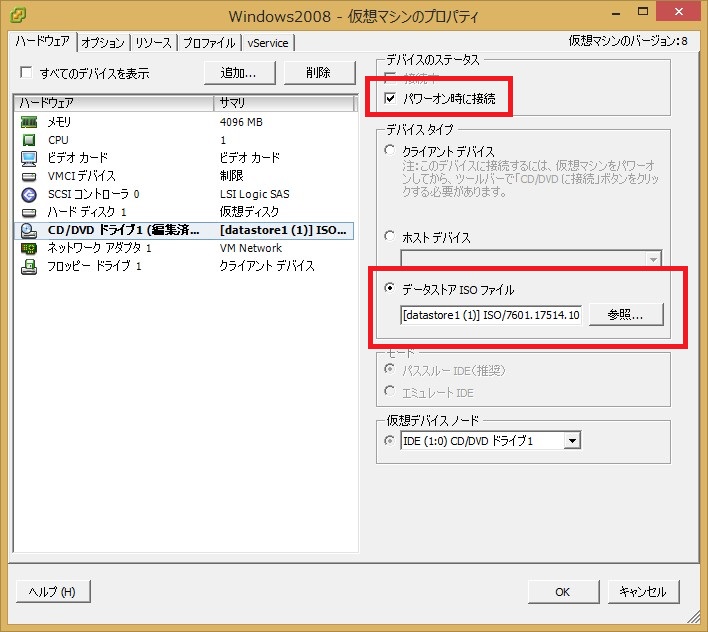Select ホスト デバイス radio button

(x=390, y=236)
